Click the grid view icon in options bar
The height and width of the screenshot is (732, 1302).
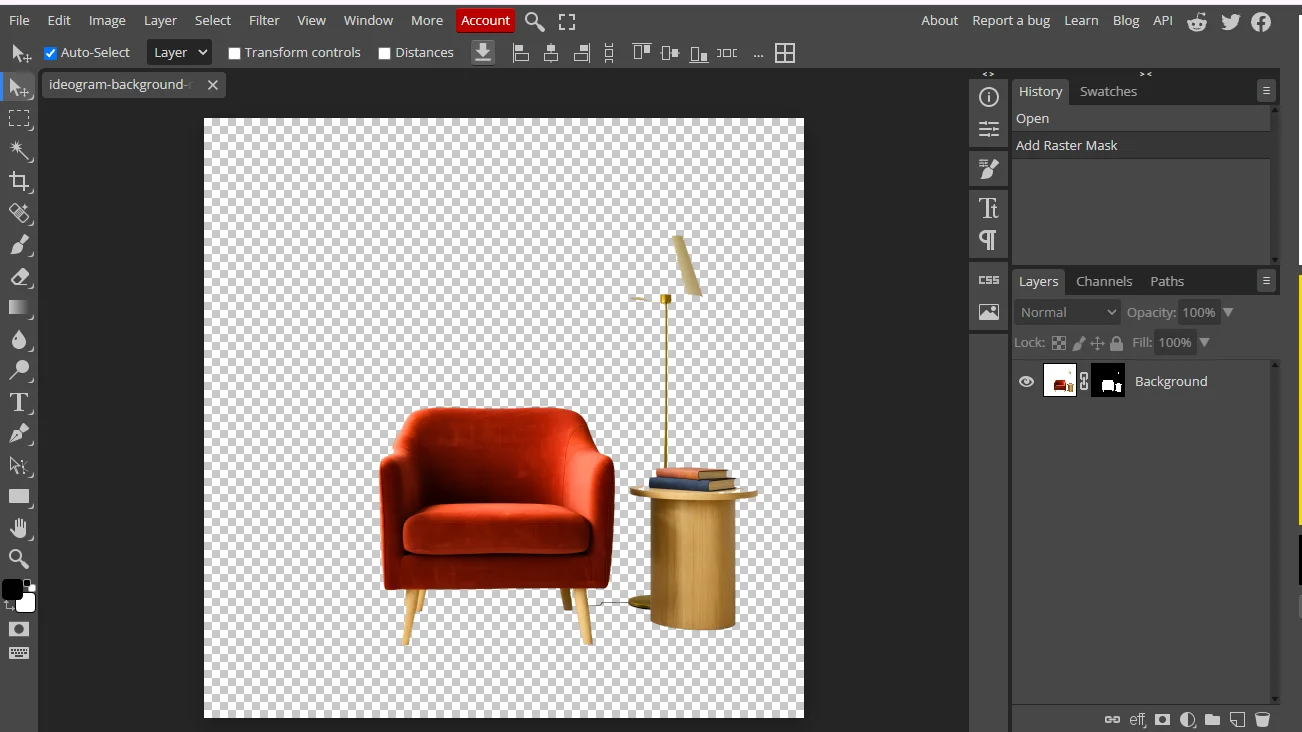coord(785,53)
